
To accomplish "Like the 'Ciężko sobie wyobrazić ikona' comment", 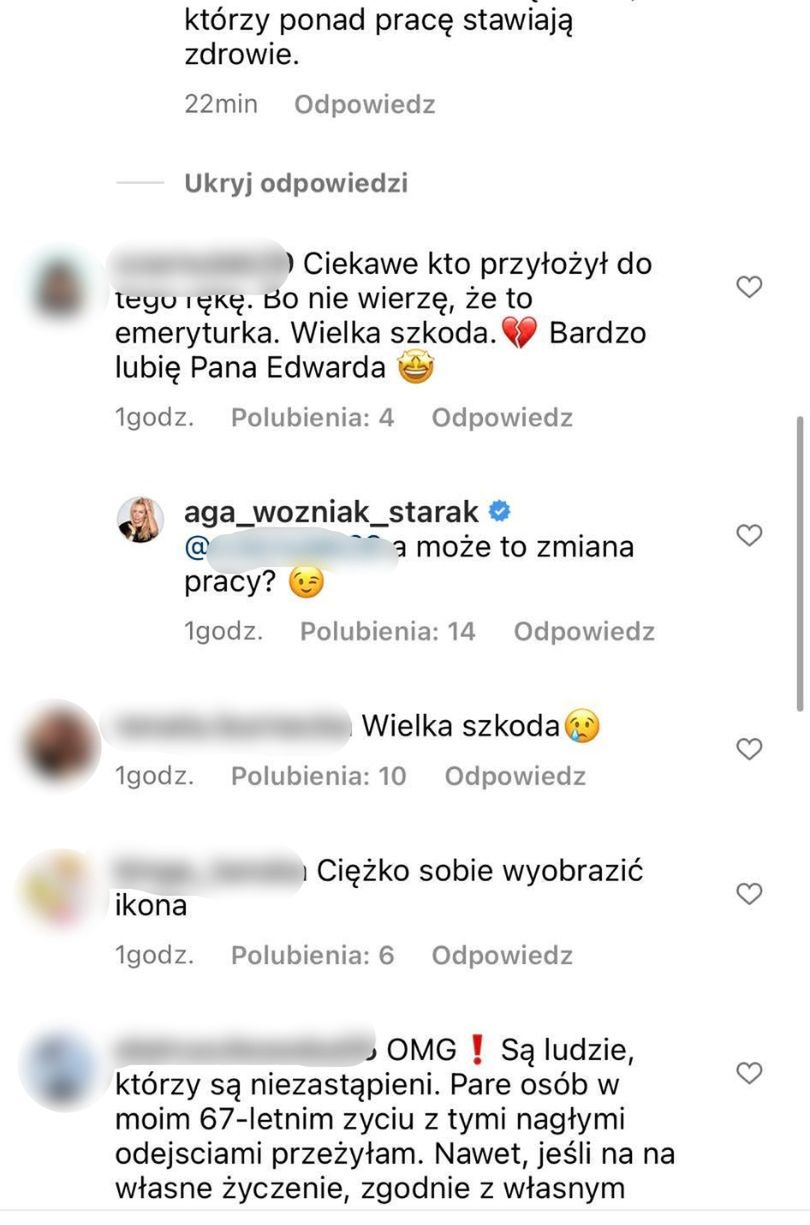I will (x=749, y=894).
